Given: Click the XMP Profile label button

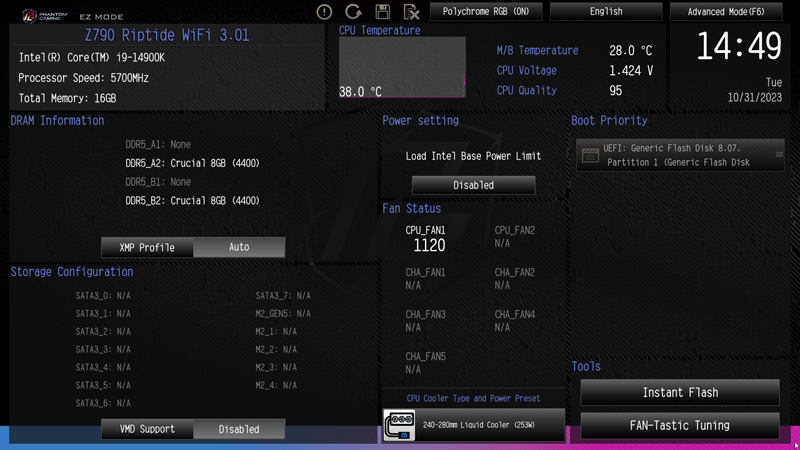Looking at the screenshot, I should 147,247.
